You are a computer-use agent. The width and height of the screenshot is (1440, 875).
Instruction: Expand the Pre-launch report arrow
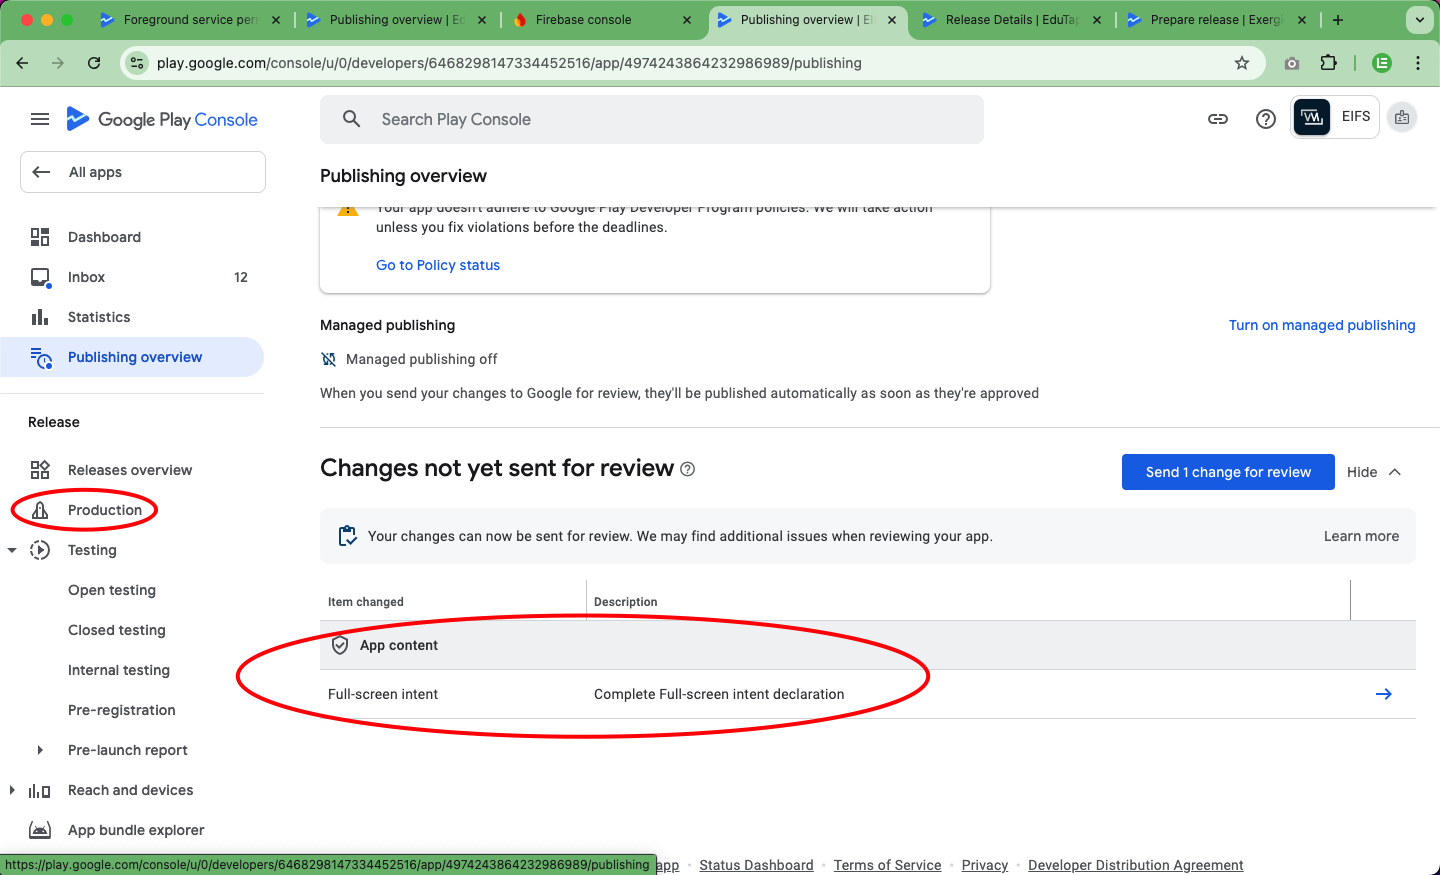point(40,750)
